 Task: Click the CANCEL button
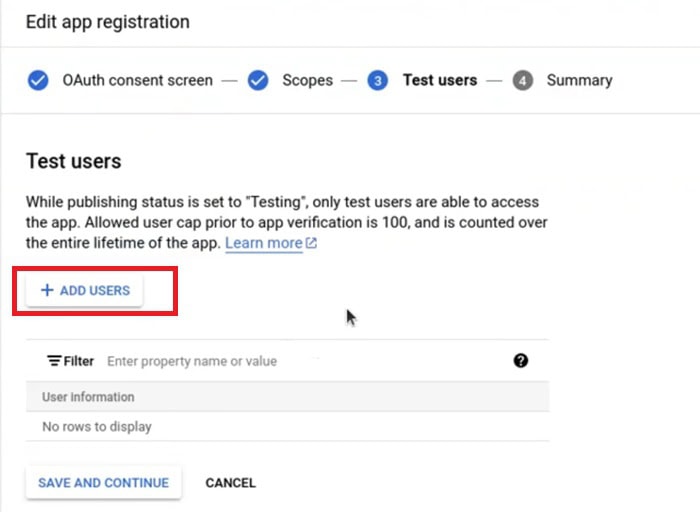click(231, 483)
